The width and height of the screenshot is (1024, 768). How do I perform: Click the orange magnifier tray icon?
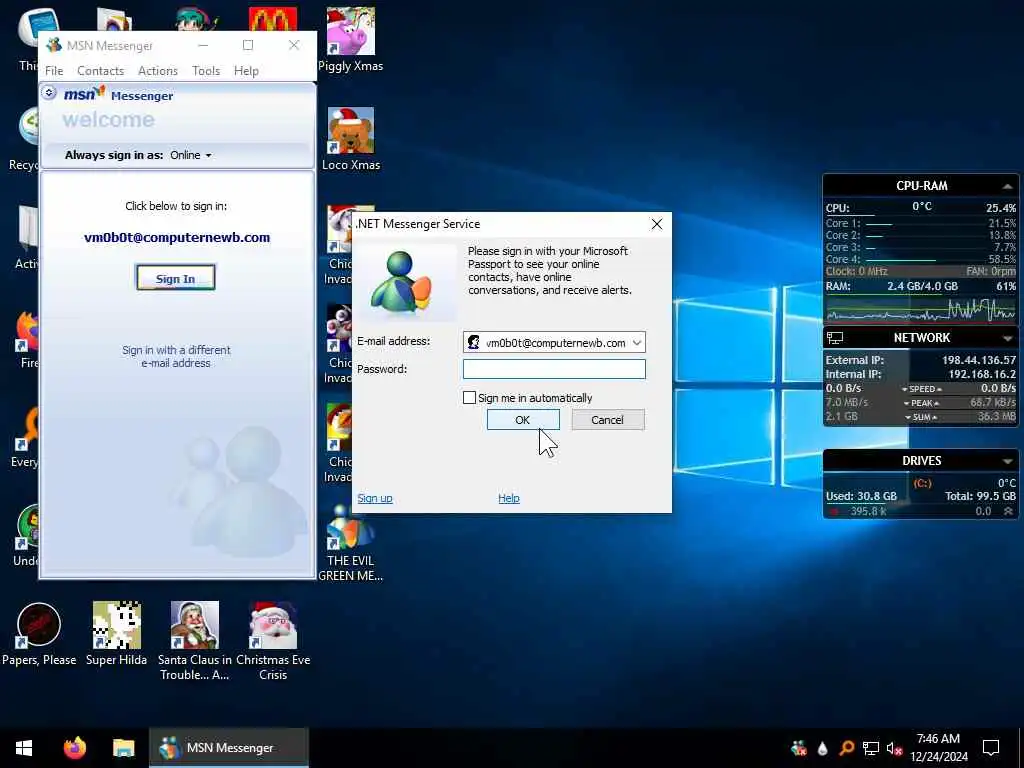click(846, 748)
